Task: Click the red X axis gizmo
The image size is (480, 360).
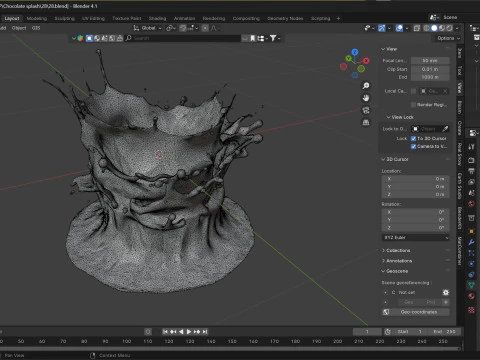Action: (366, 61)
